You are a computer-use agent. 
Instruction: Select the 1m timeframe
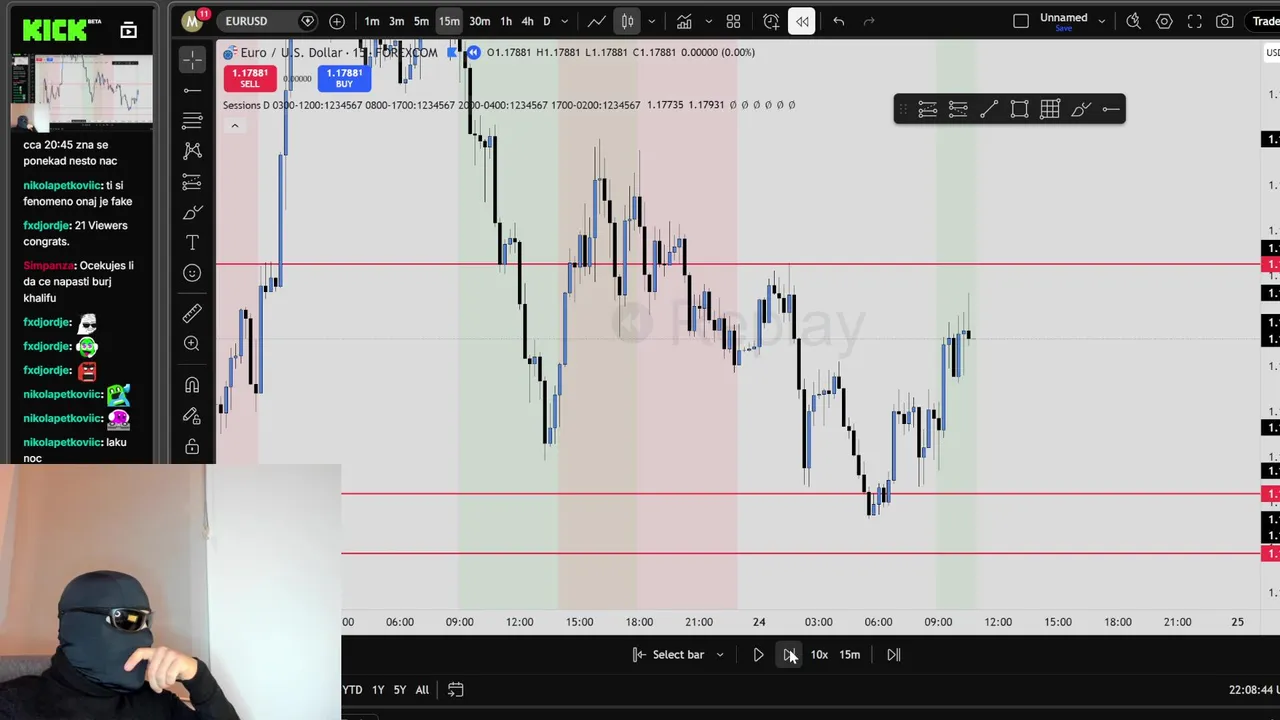372,21
